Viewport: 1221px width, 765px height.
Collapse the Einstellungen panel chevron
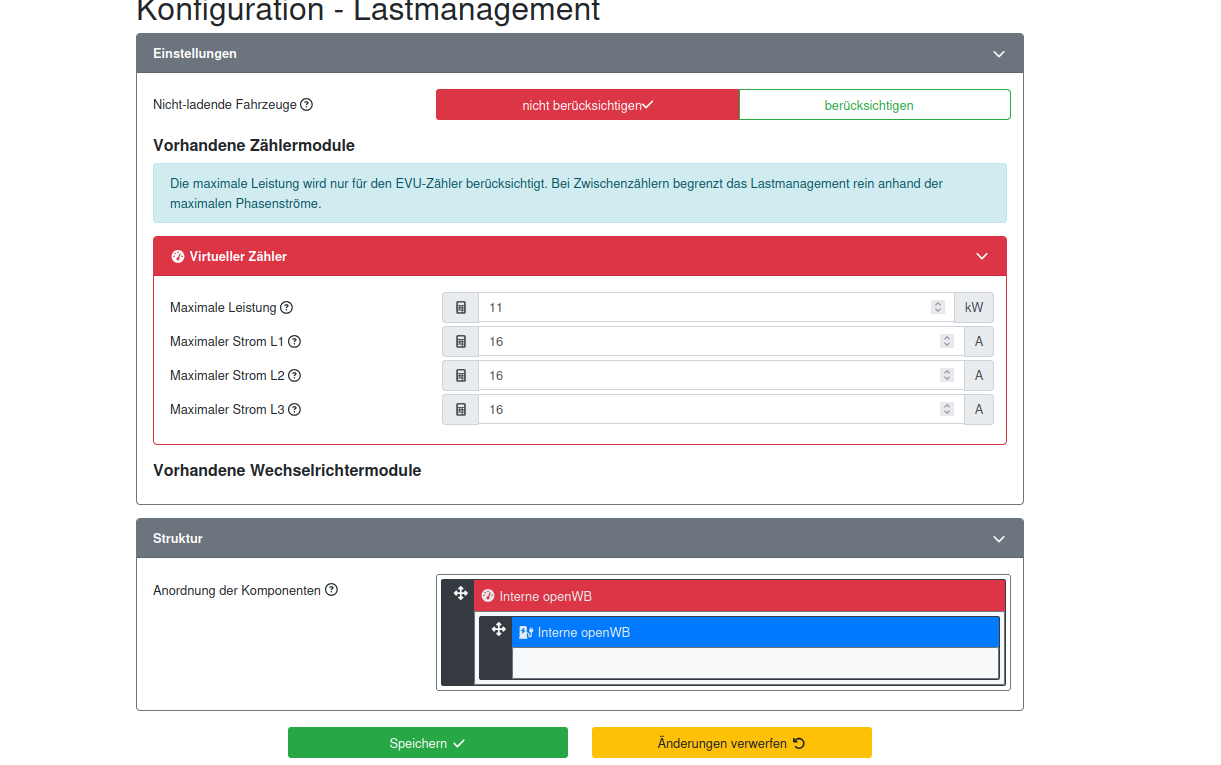click(x=998, y=54)
